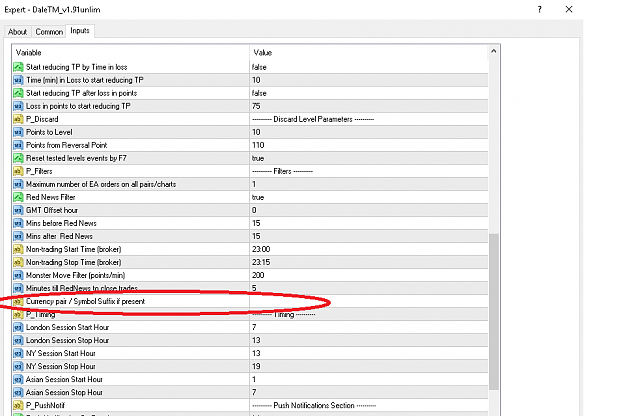Select the Asian Session Start Hour value 1
This screenshot has height=416, width=625.
pyautogui.click(x=254, y=379)
